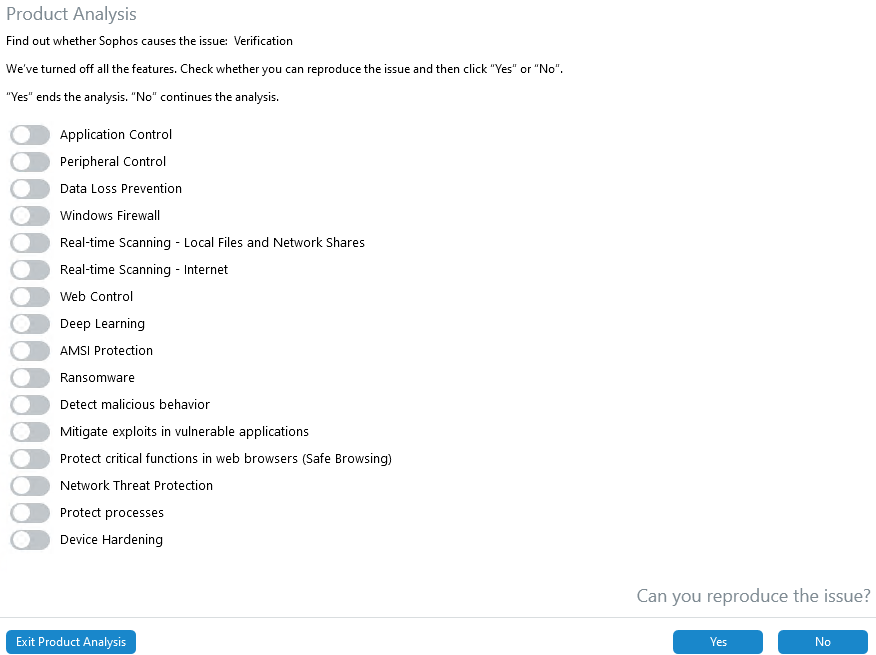Enable Detect malicious behavior toggle
876x655 pixels.
30,405
